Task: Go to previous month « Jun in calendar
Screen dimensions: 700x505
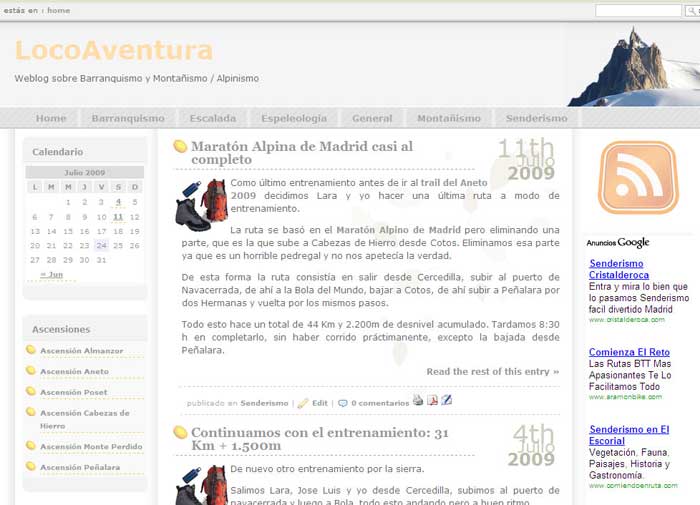Action: (51, 274)
